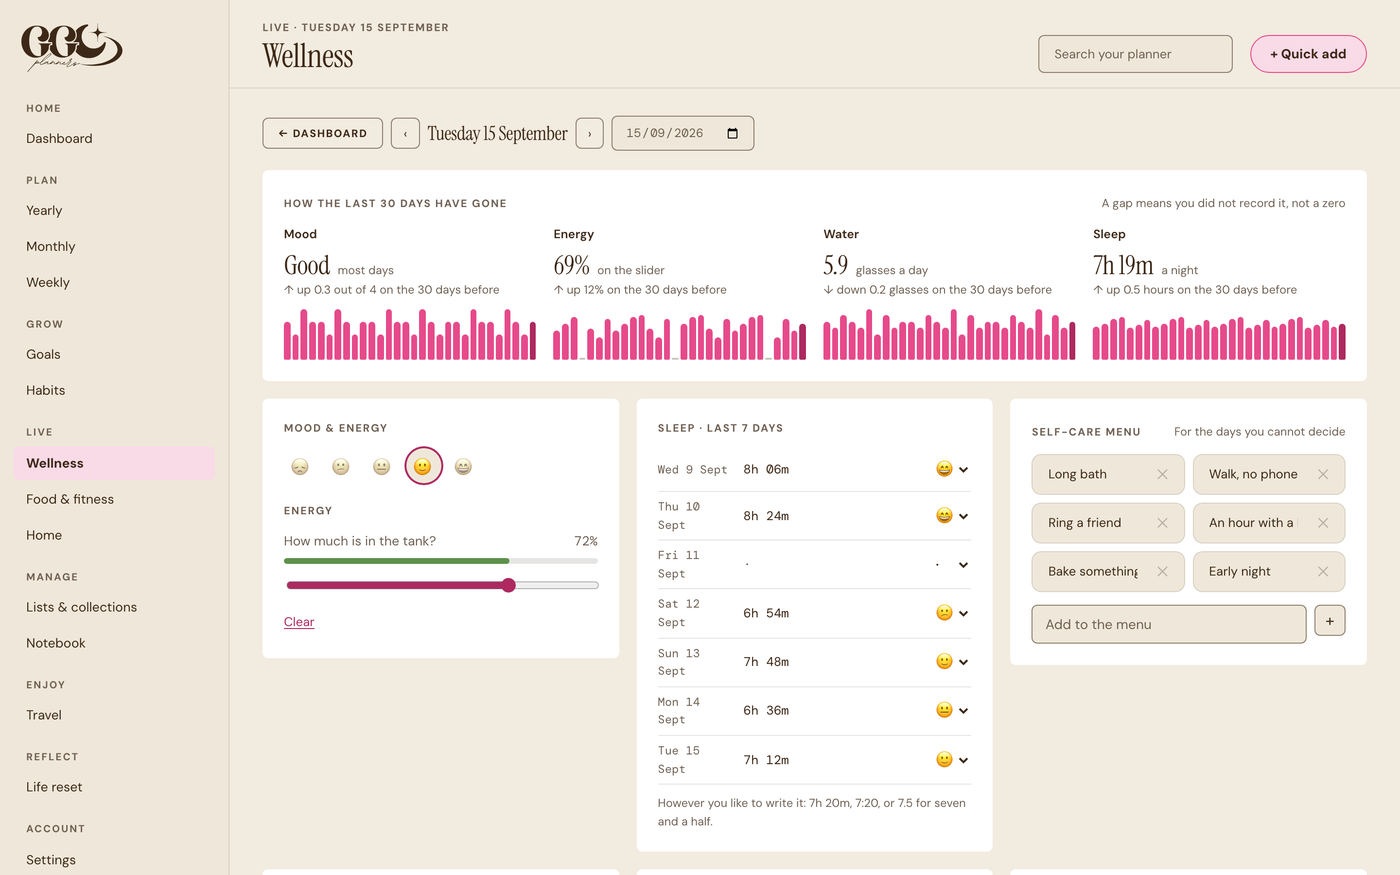Click the 72% energy value
The width and height of the screenshot is (1400, 875).
[586, 541]
